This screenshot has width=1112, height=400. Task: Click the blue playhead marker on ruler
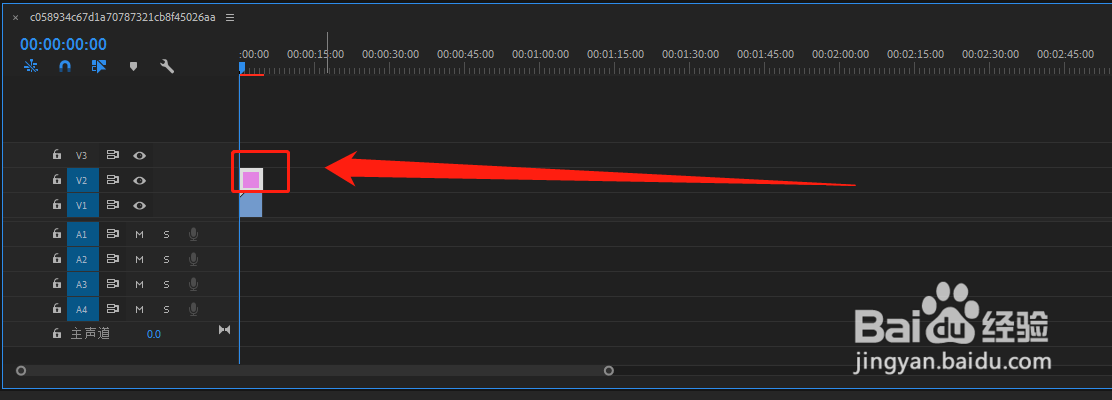[x=242, y=67]
